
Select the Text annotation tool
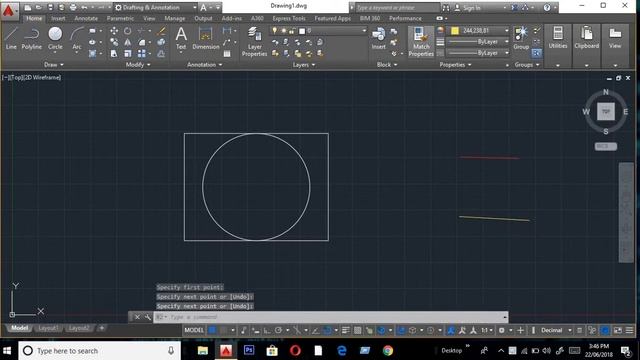[181, 39]
